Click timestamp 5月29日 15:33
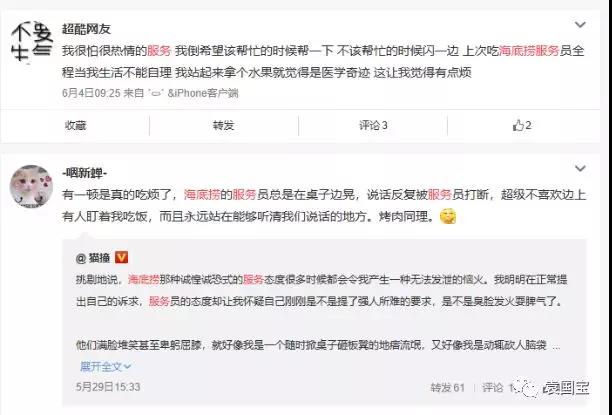The width and height of the screenshot is (612, 415). pos(108,387)
